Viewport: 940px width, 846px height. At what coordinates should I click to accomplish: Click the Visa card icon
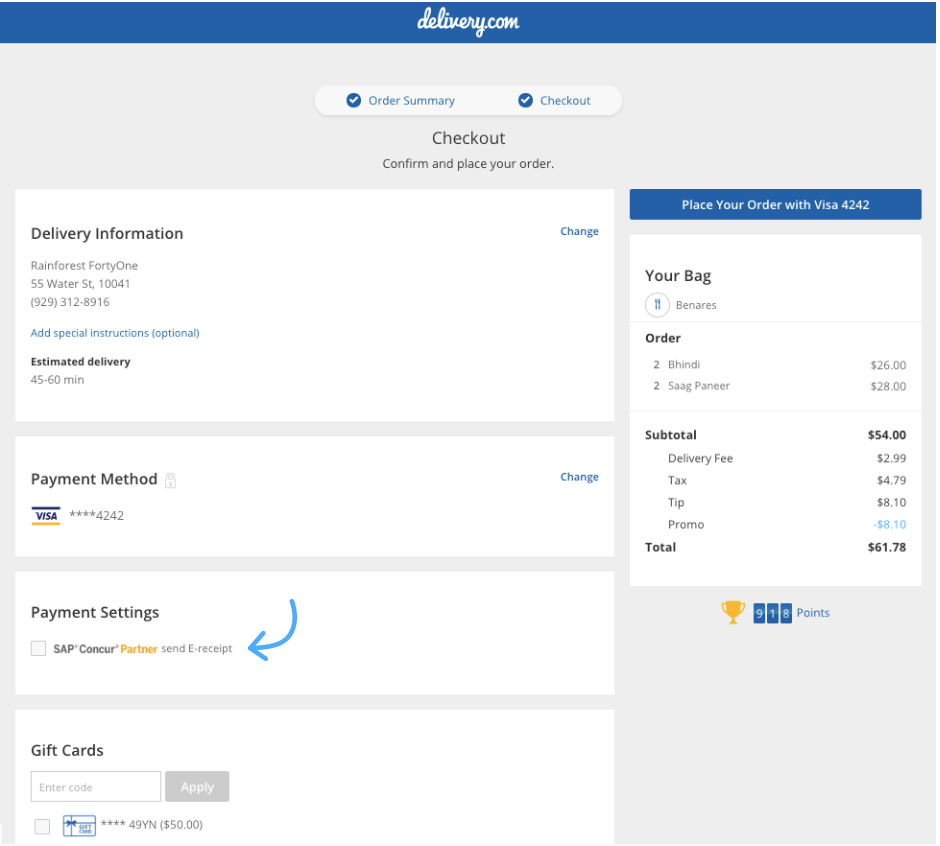click(x=45, y=516)
